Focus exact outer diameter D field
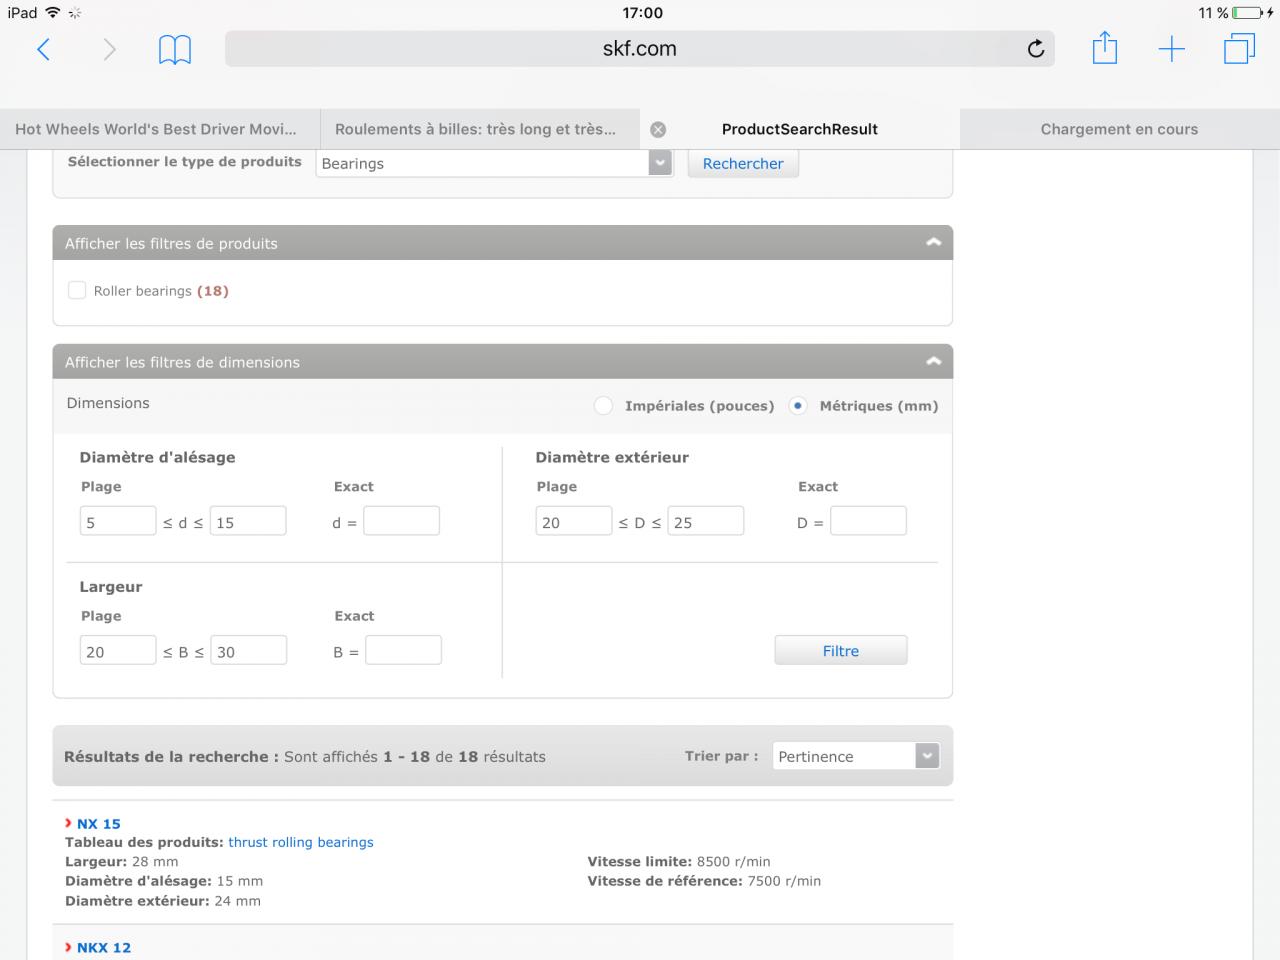The image size is (1280, 960). pos(868,521)
